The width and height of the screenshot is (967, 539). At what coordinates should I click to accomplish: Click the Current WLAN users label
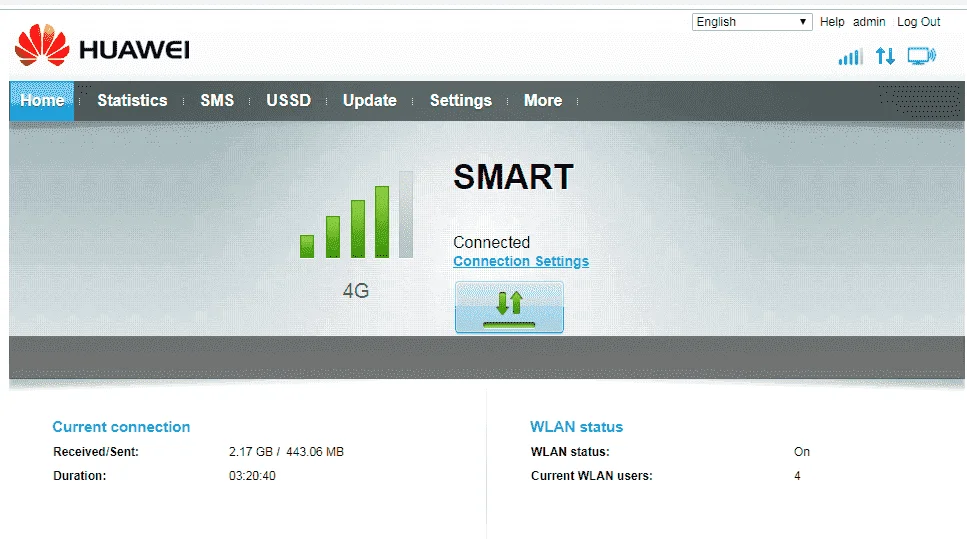[x=591, y=476]
